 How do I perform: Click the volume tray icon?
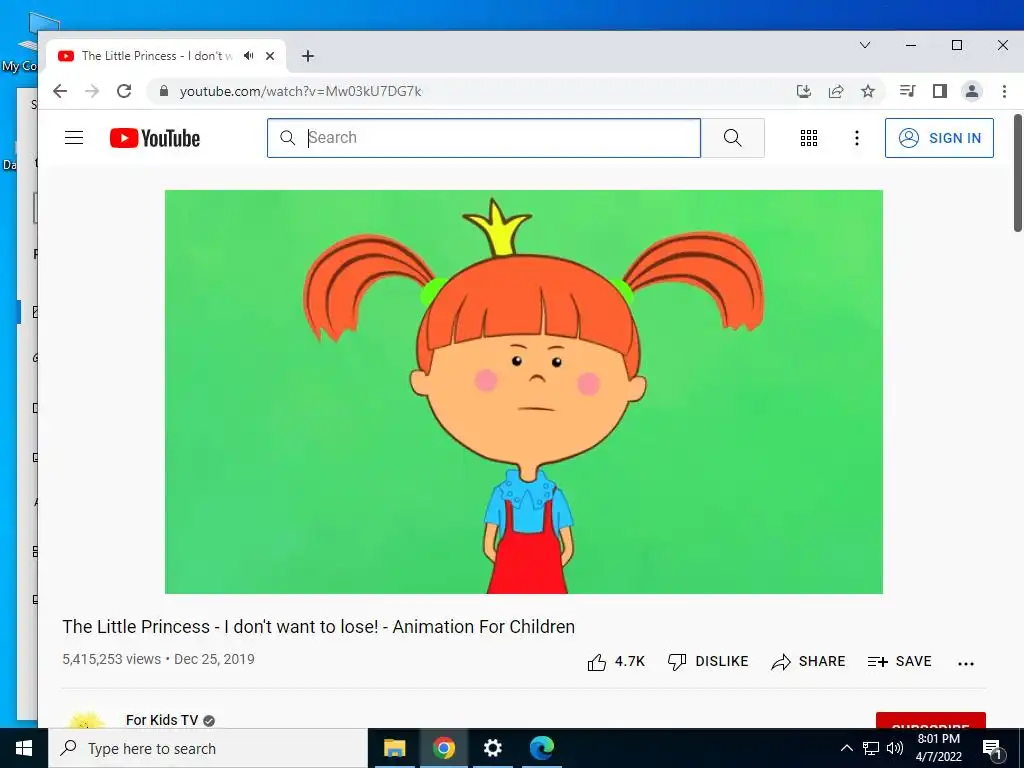click(895, 748)
